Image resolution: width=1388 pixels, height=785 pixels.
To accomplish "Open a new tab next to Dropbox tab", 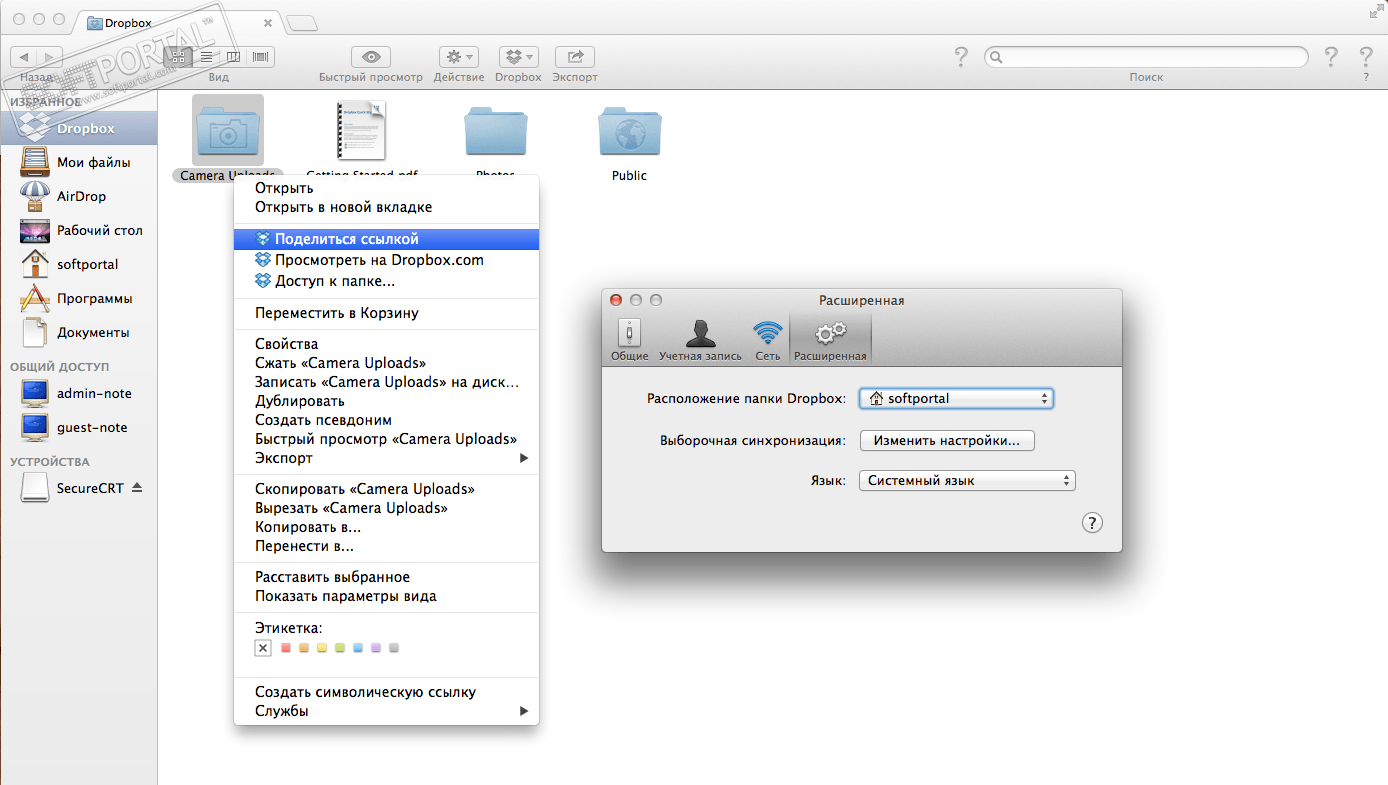I will [x=302, y=22].
